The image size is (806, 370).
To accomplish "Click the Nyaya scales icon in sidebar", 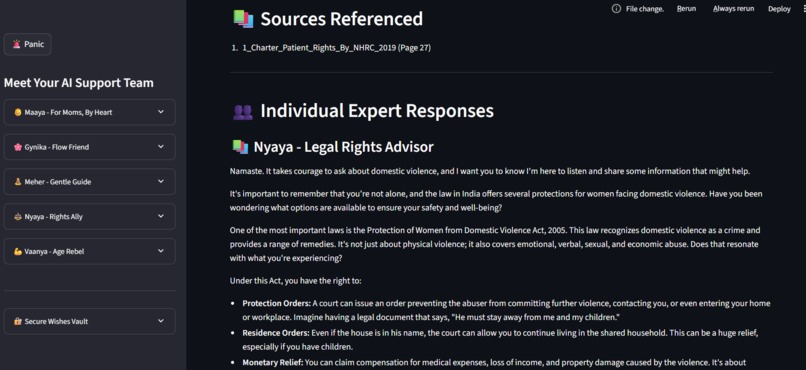I will pos(17,217).
